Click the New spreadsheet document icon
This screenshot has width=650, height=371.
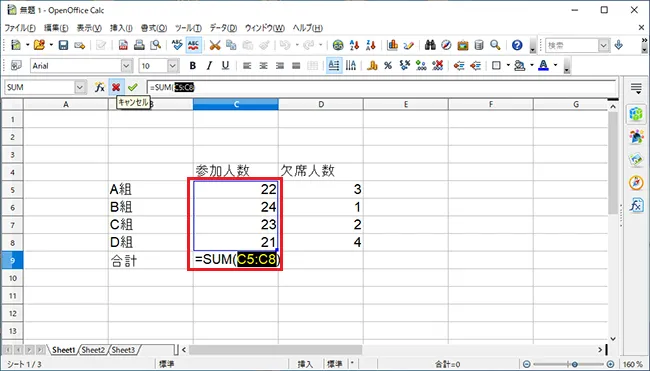coord(16,45)
